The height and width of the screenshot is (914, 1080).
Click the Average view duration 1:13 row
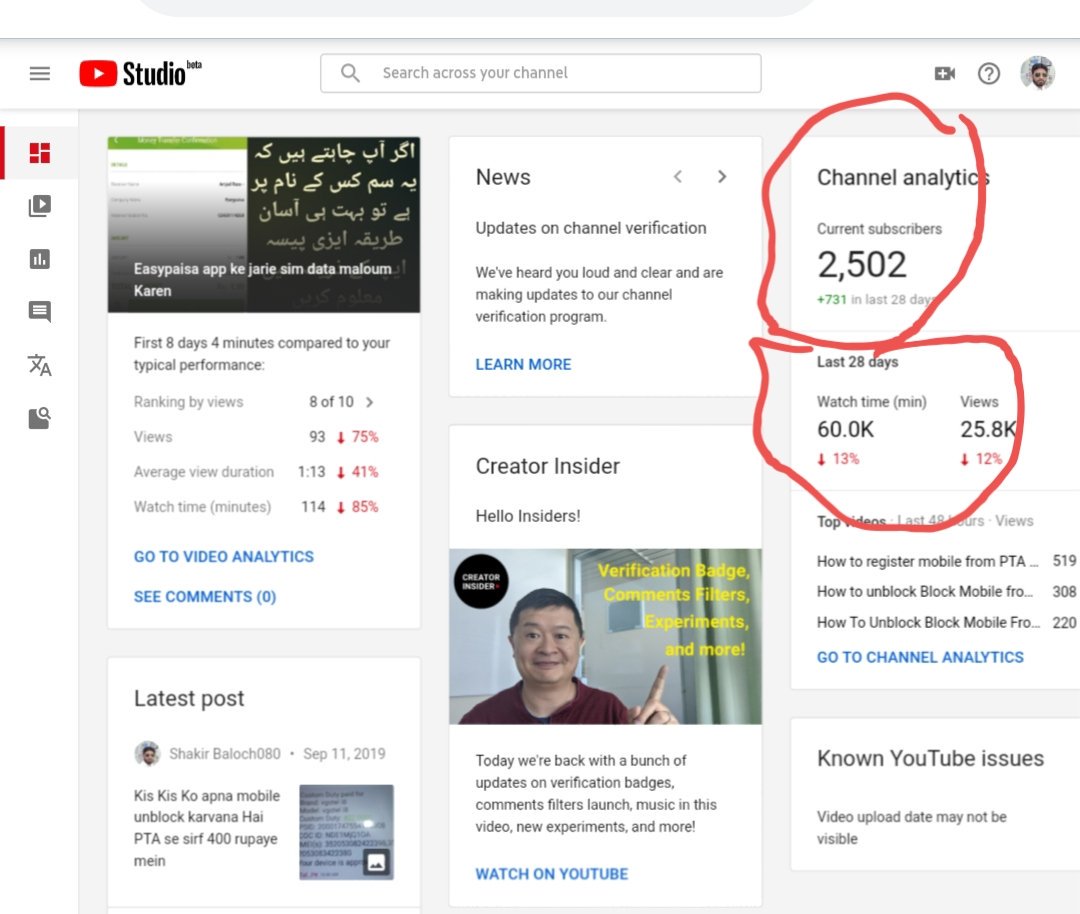point(256,472)
